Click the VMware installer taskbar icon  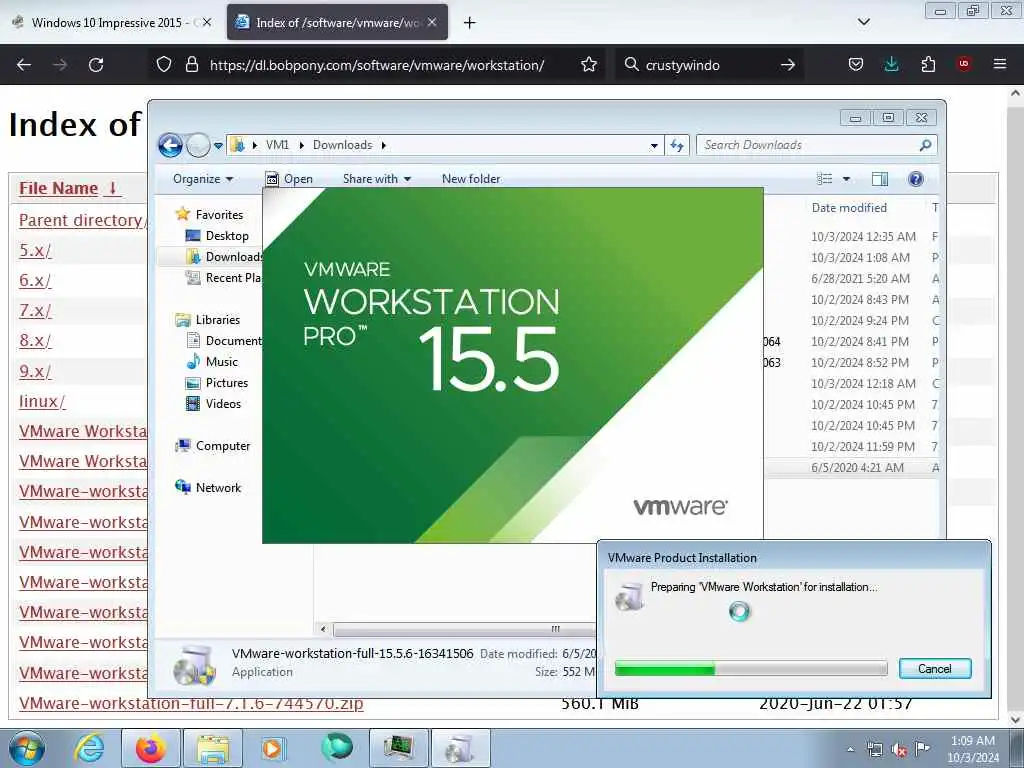460,748
